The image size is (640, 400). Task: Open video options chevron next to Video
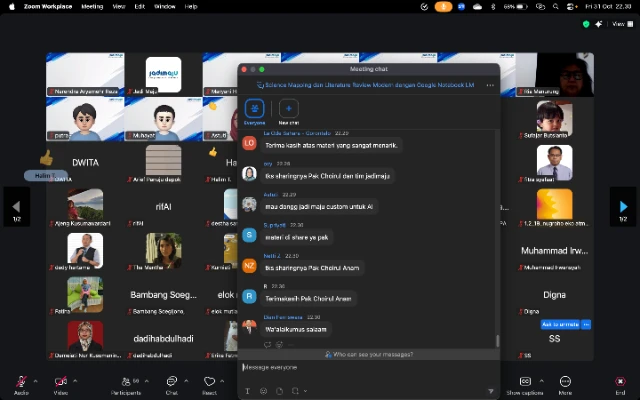(75, 381)
